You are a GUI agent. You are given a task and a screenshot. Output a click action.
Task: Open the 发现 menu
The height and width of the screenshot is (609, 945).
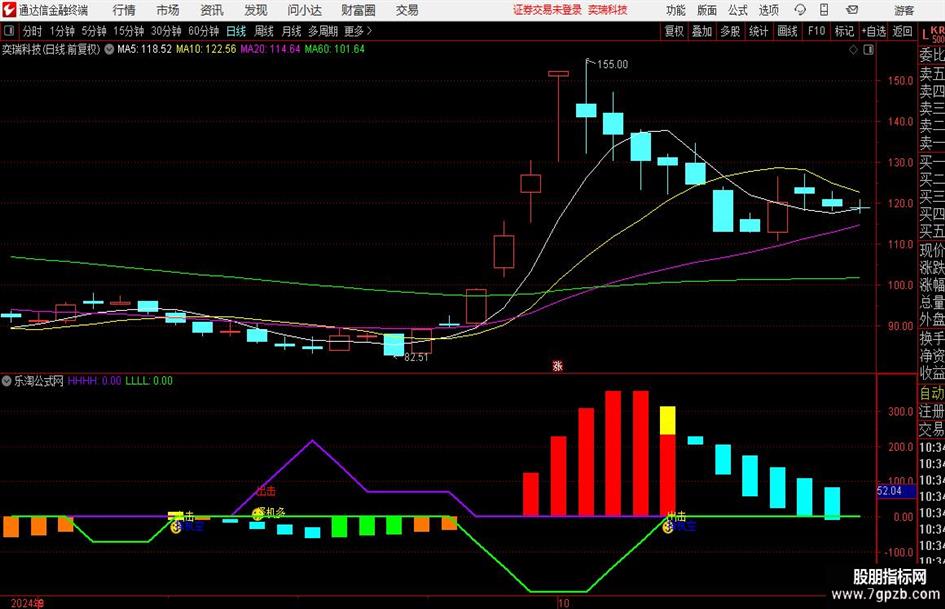coord(256,10)
